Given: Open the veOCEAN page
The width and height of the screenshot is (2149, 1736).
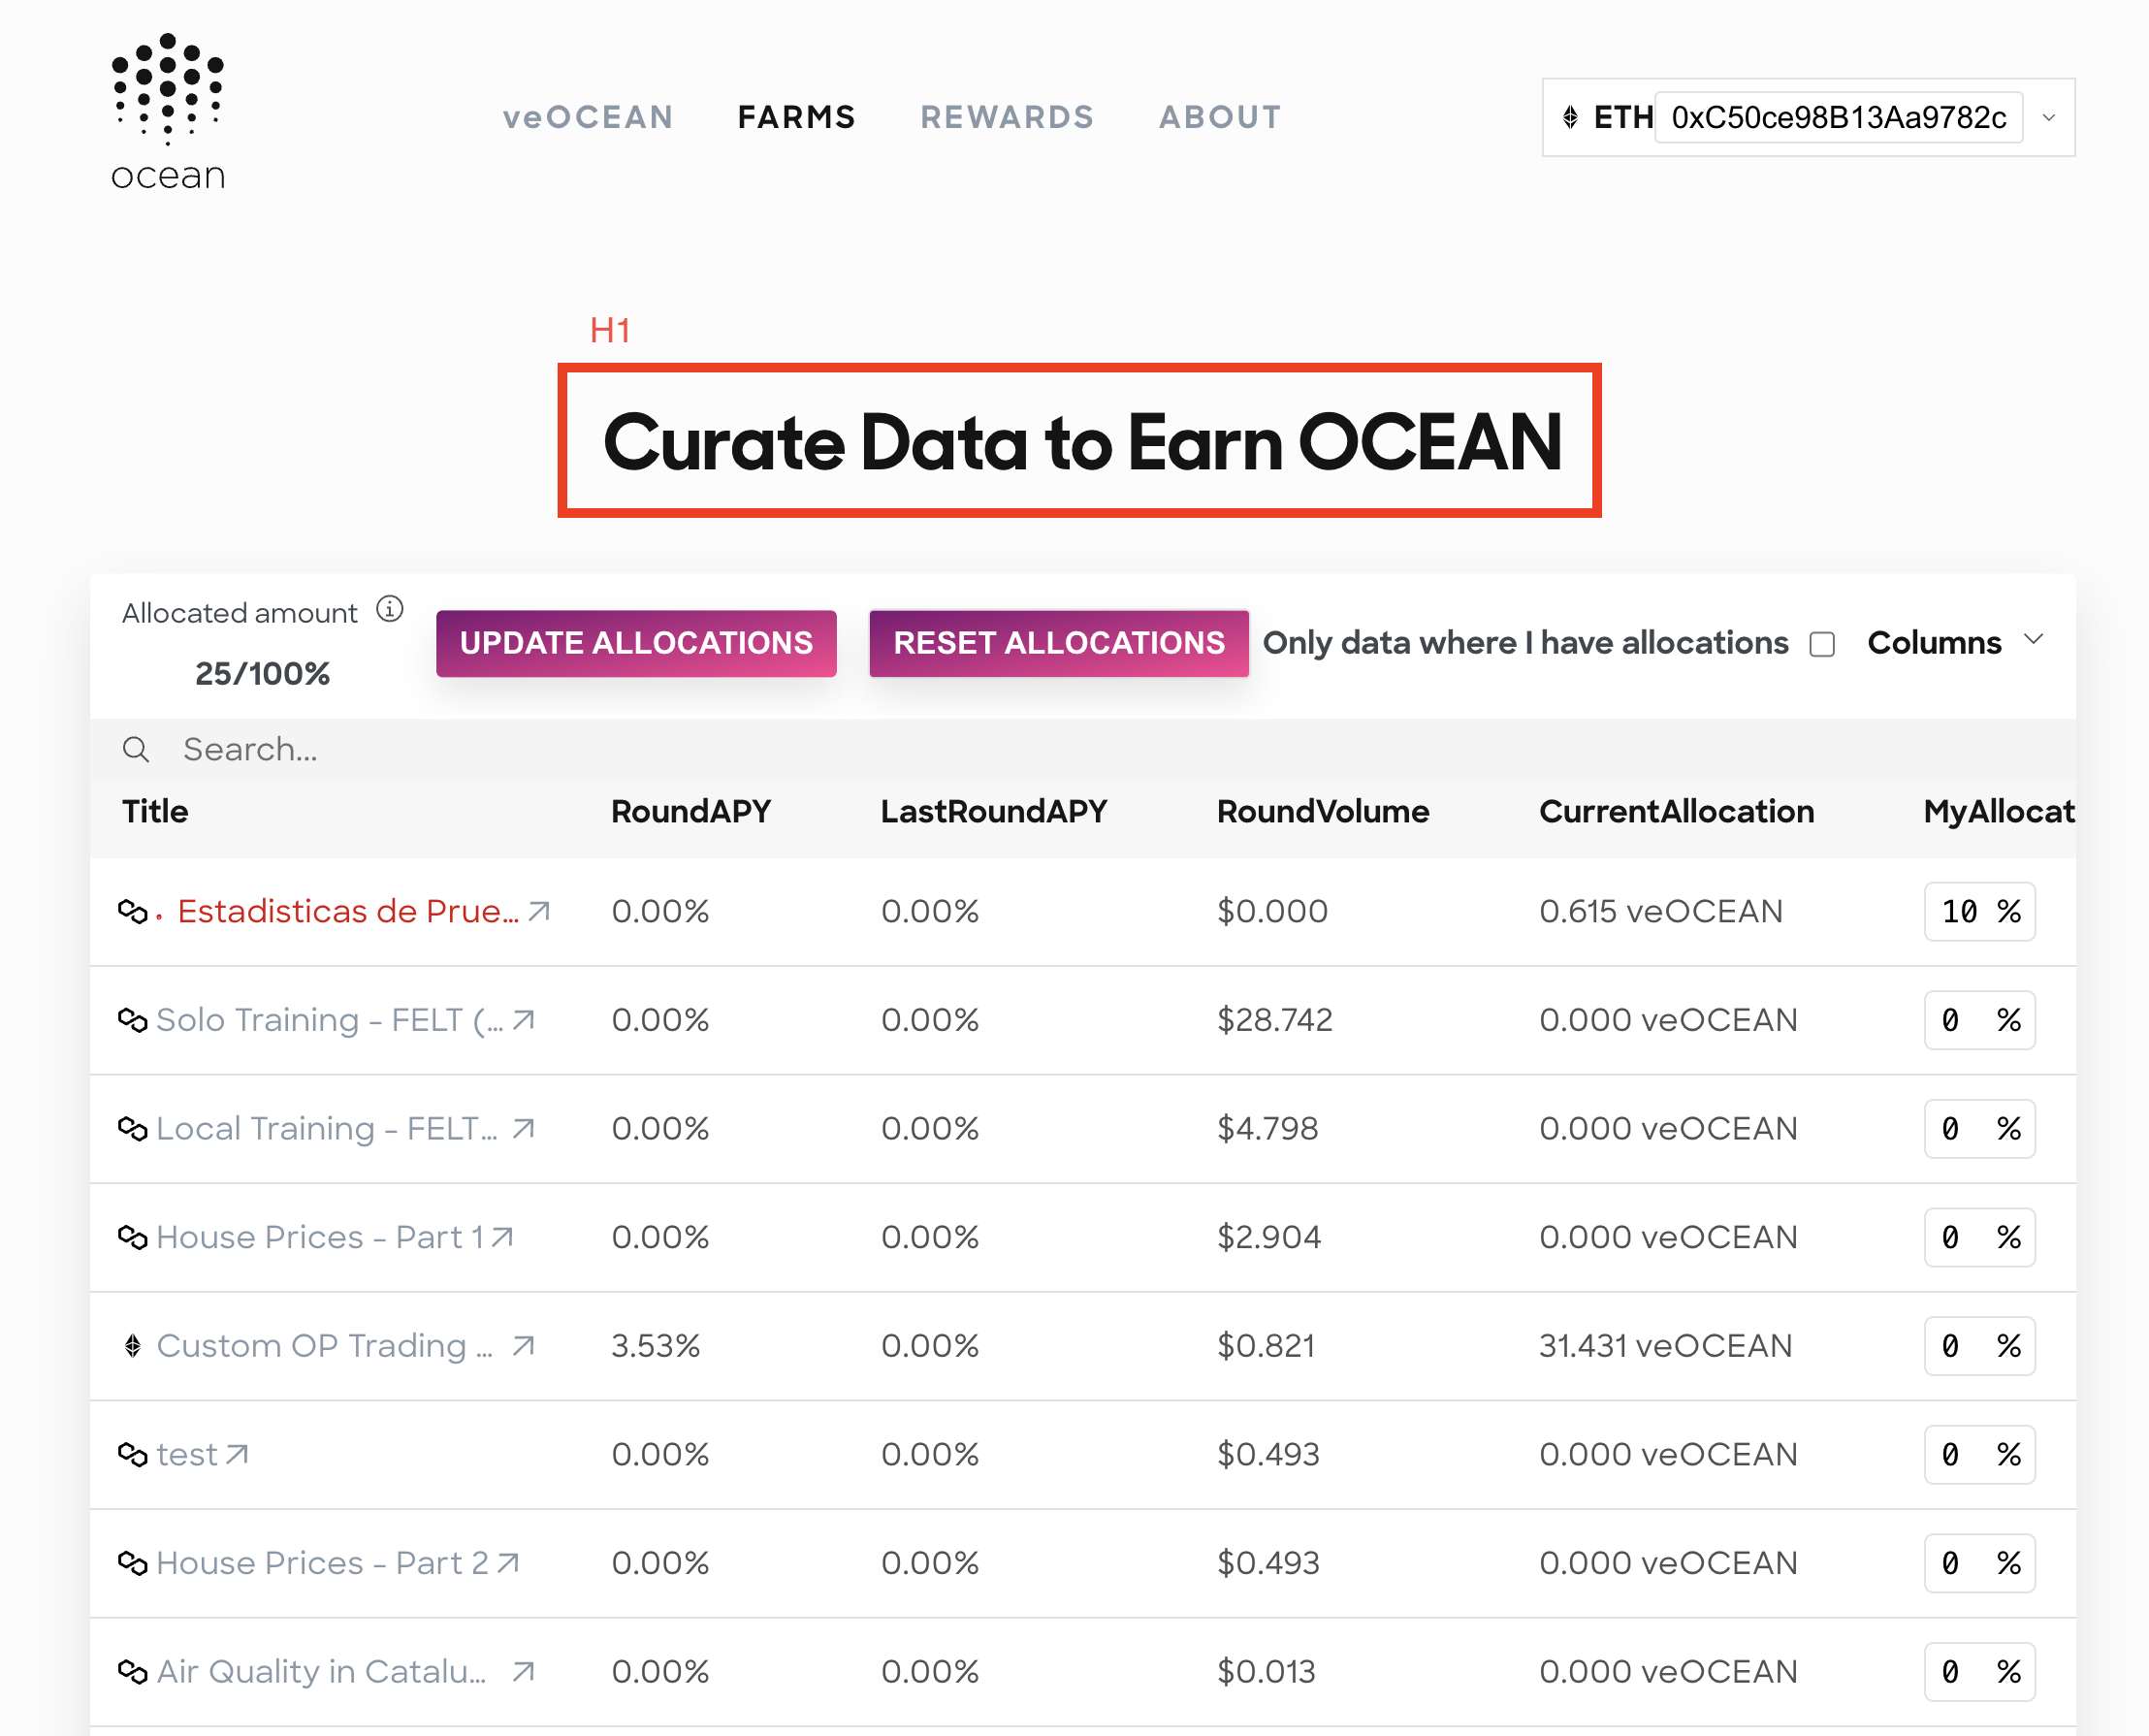Looking at the screenshot, I should click(x=588, y=117).
